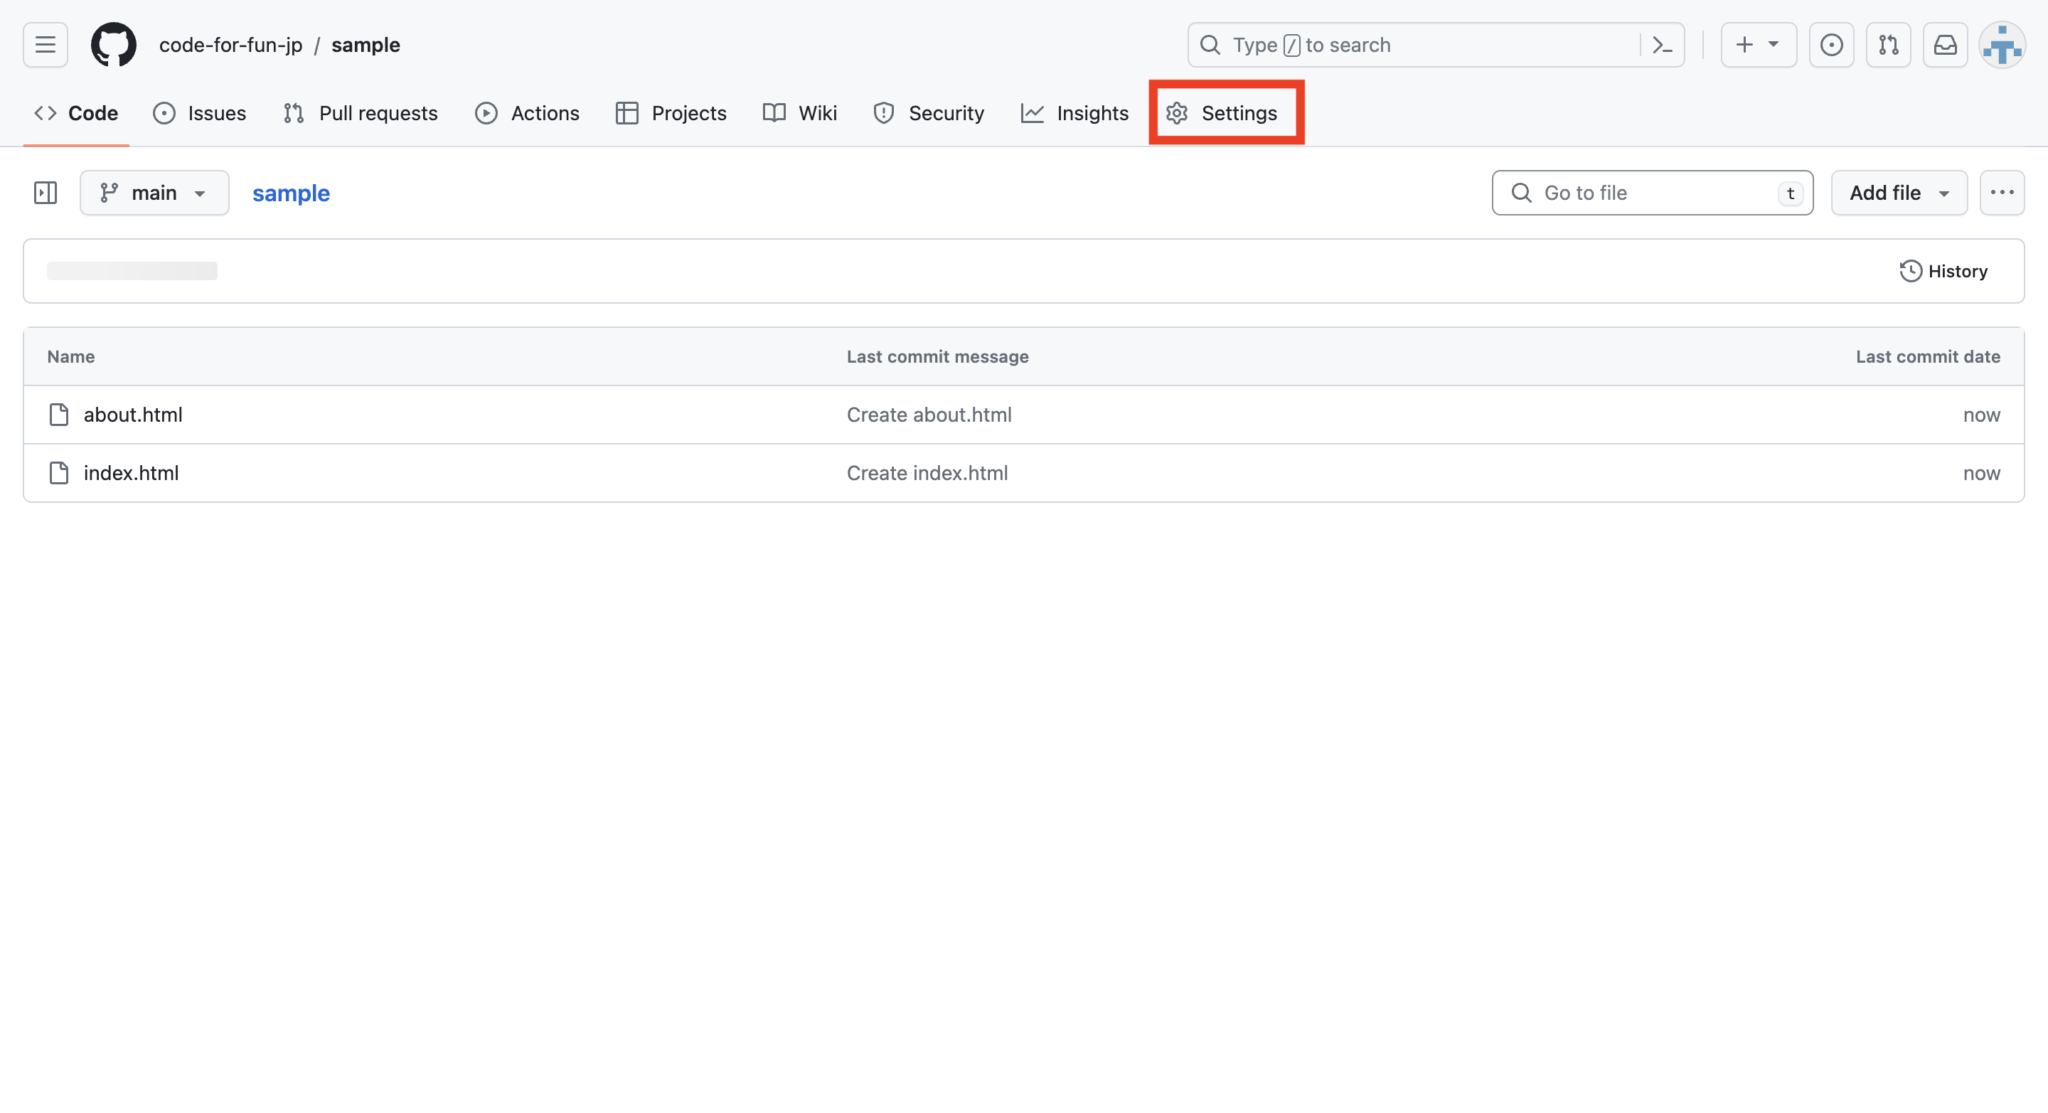The image size is (2048, 1113).
Task: Open the about.html file
Action: click(x=133, y=414)
